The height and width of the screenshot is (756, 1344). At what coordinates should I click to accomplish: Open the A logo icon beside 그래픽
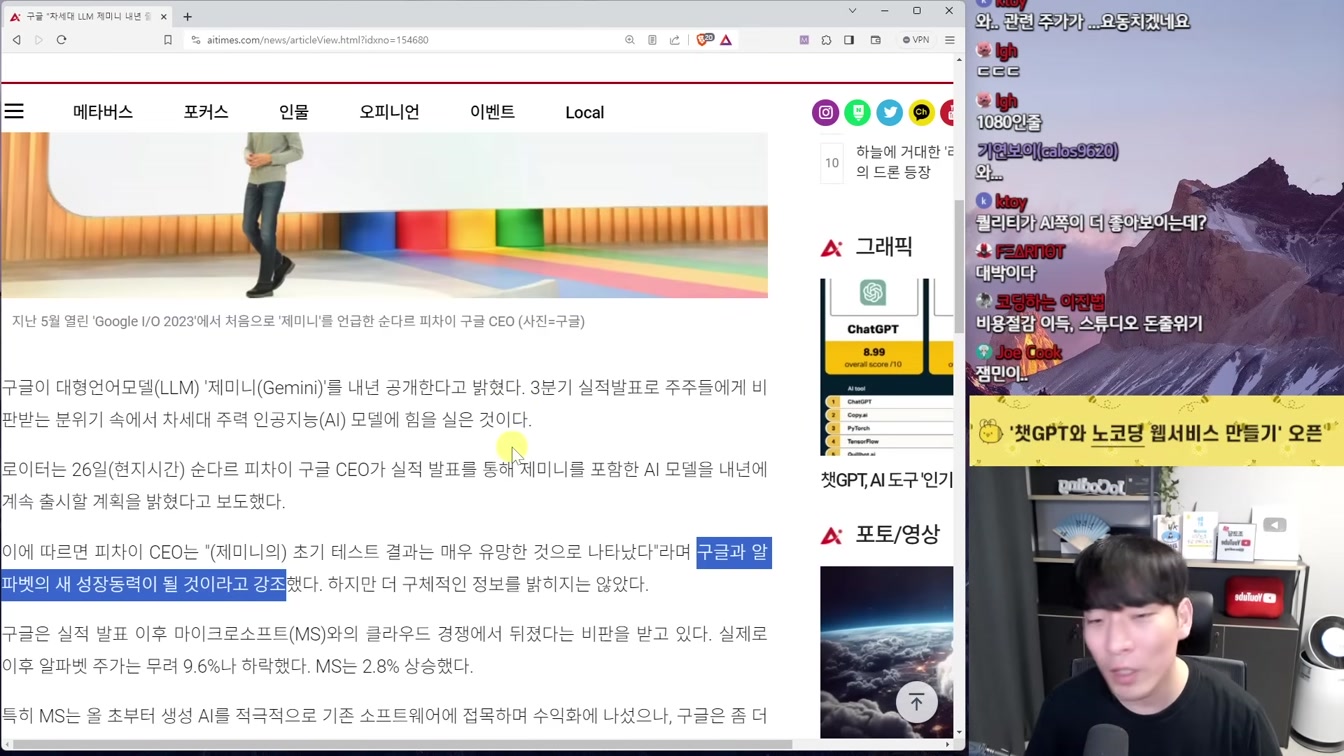(831, 247)
